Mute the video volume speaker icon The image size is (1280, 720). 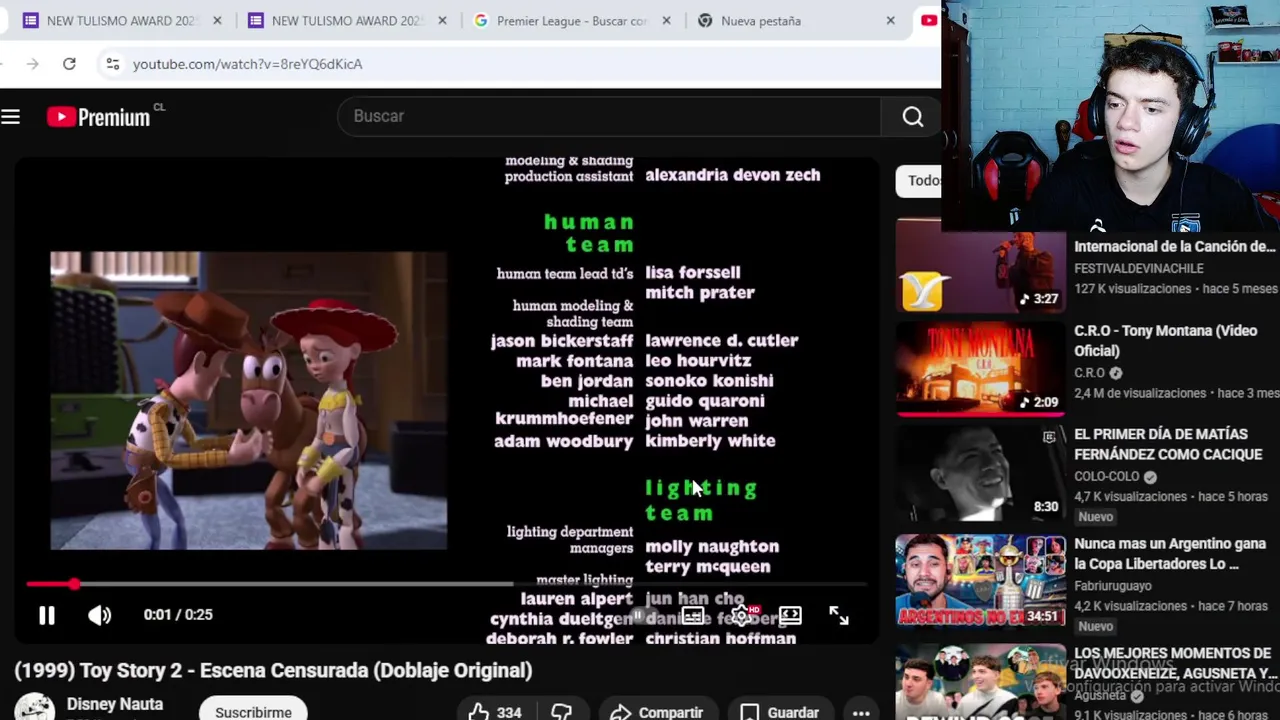click(99, 615)
